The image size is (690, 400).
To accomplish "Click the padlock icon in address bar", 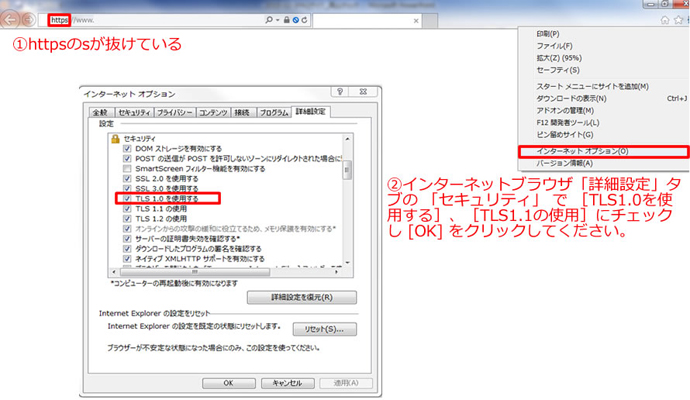I will tap(286, 19).
